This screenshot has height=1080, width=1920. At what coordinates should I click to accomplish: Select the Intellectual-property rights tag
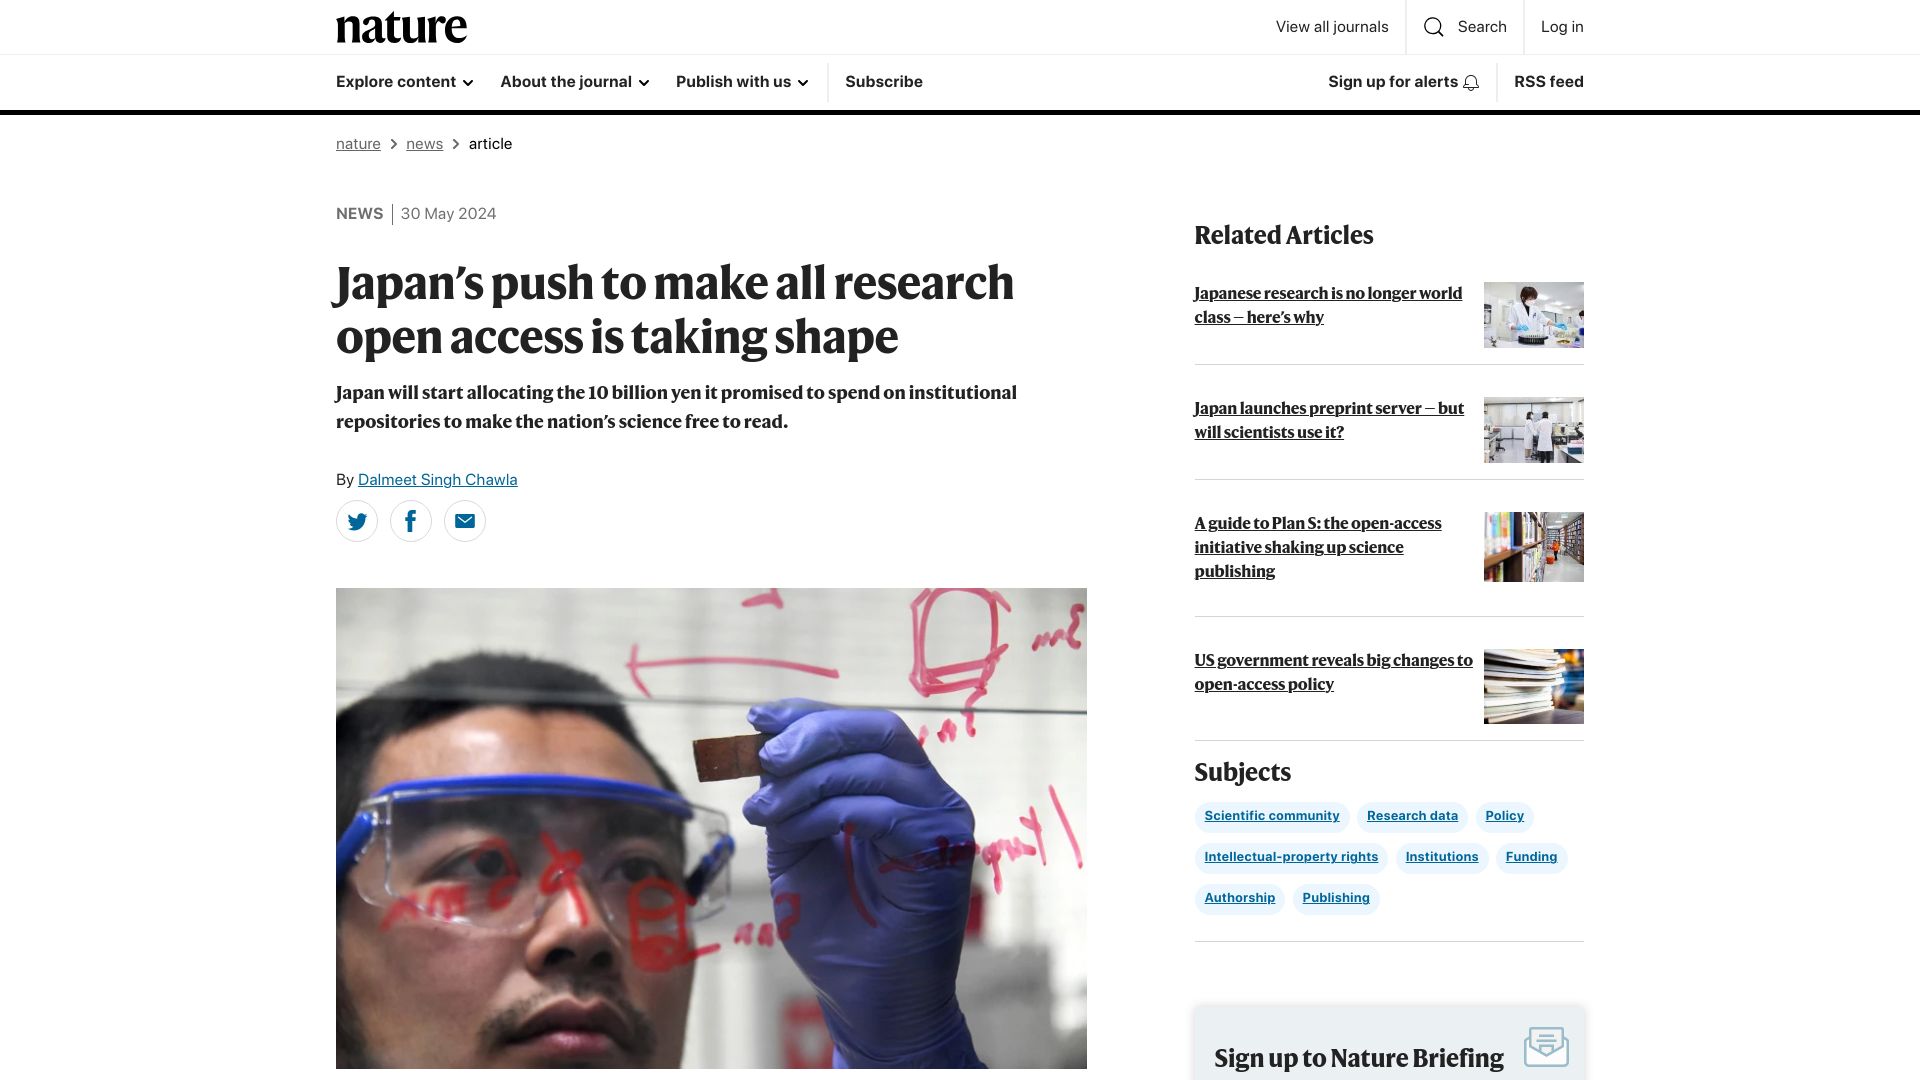pos(1291,858)
